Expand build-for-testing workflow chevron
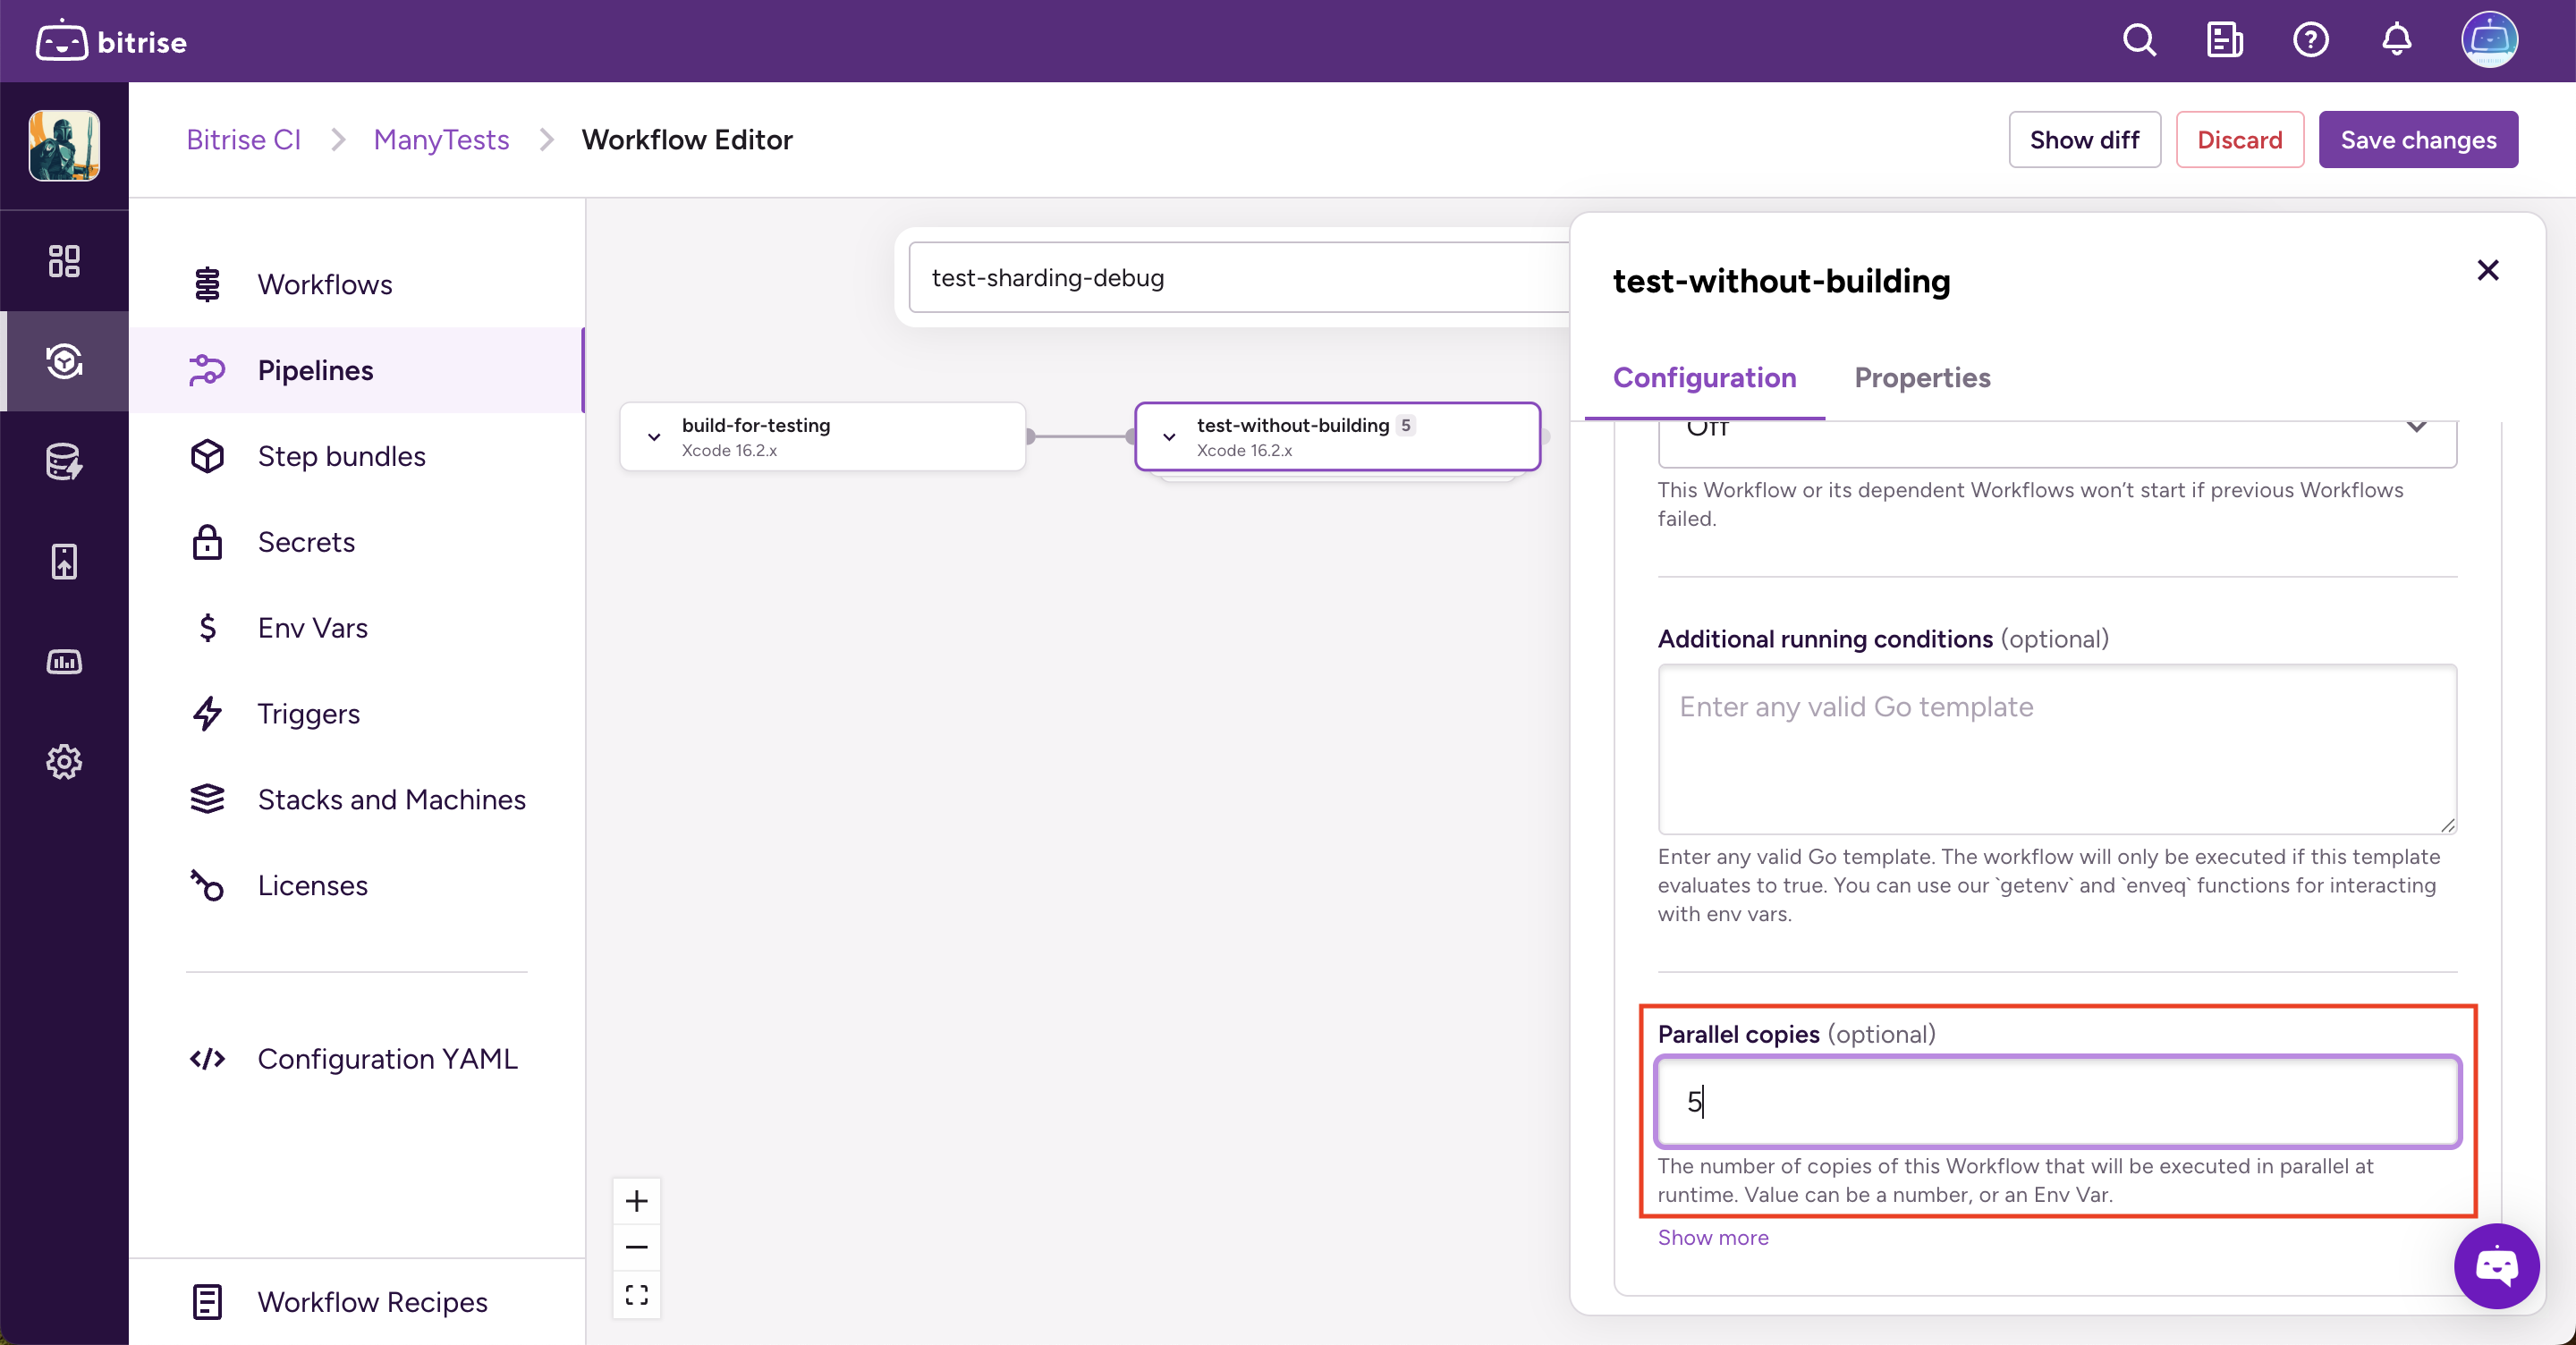 tap(654, 437)
